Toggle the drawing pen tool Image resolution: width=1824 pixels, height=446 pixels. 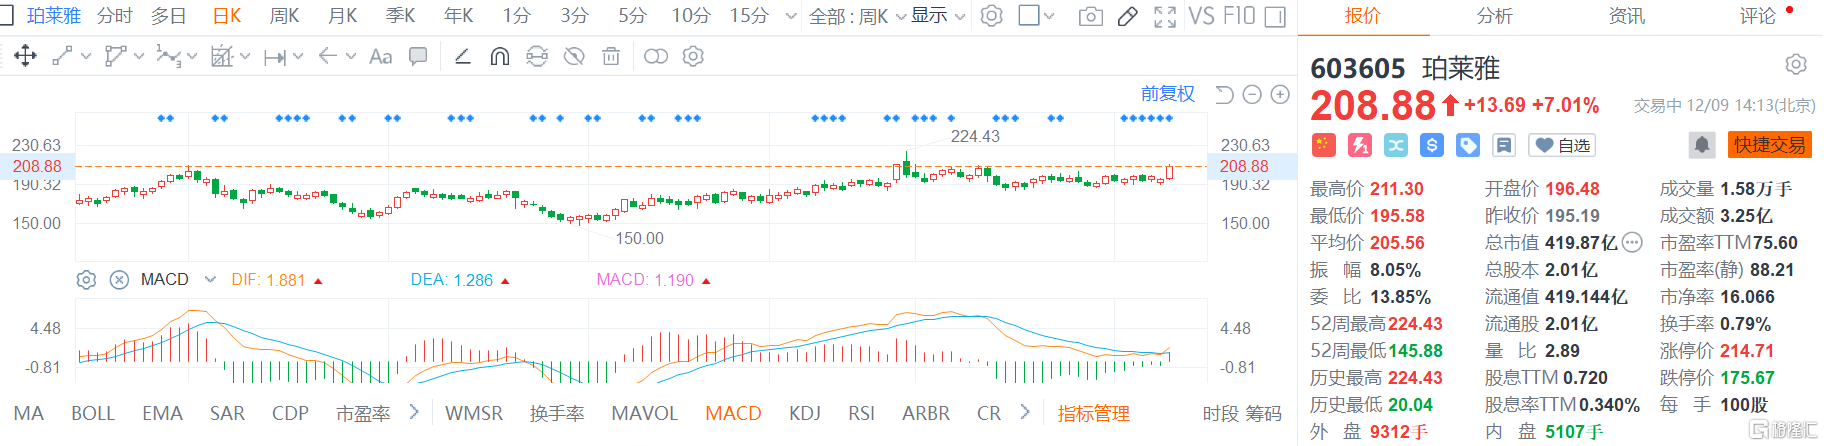pos(1128,16)
